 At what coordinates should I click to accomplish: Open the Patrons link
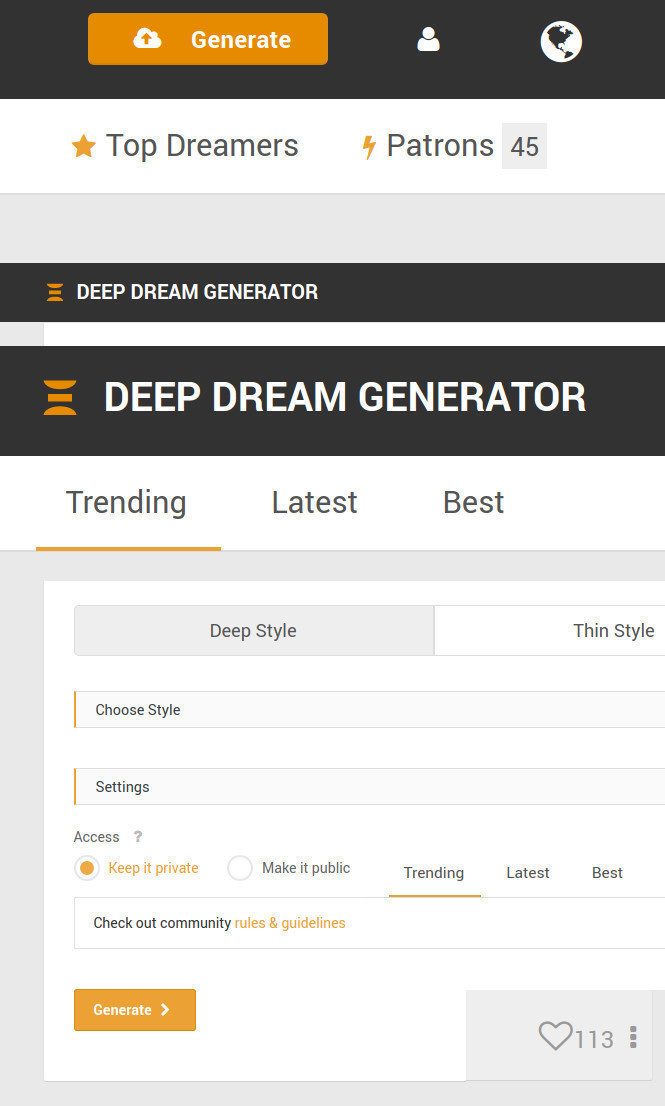click(x=440, y=146)
